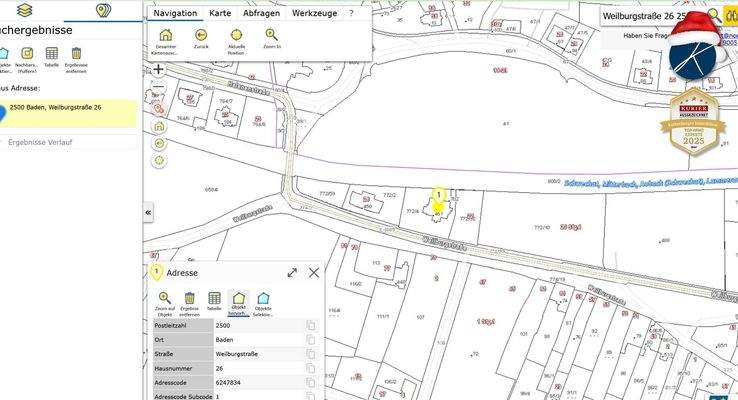Image resolution: width=738 pixels, height=400 pixels.
Task: Copy the Postleitzahl value 2500
Action: click(x=311, y=326)
